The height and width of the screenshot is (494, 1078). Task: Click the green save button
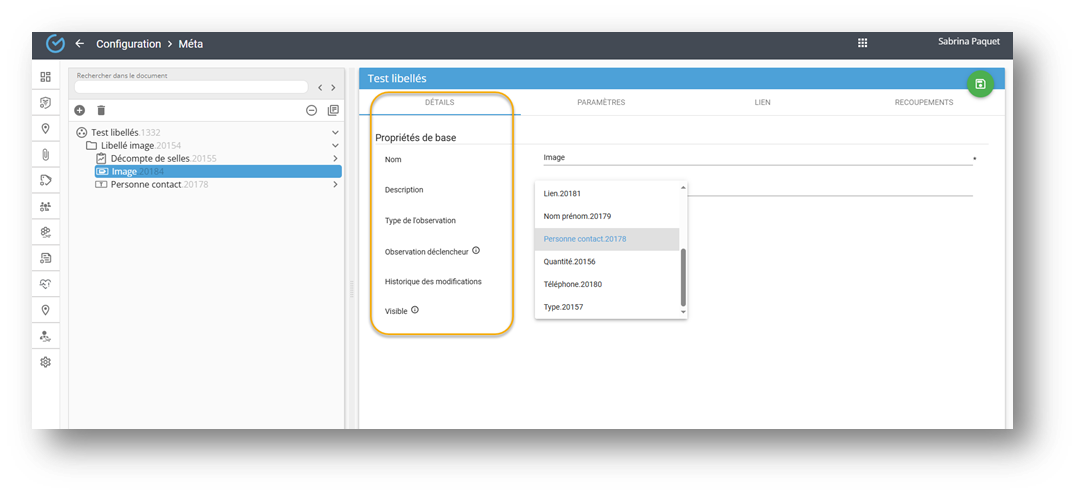(x=979, y=84)
